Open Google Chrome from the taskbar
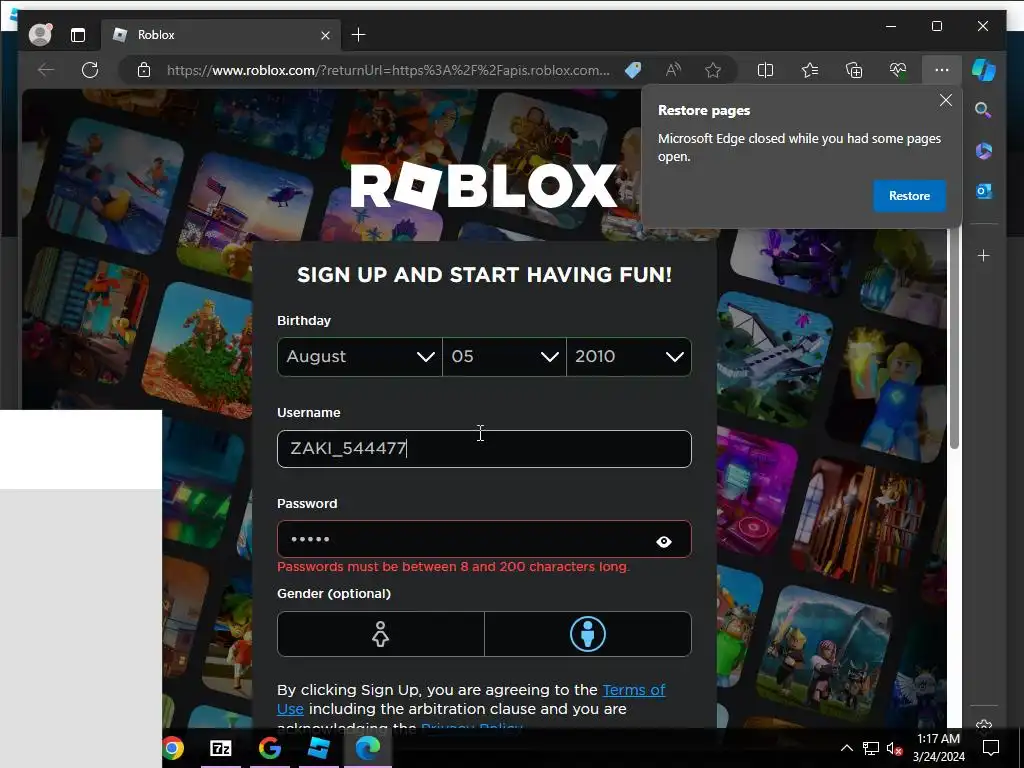This screenshot has width=1024, height=768. (173, 748)
